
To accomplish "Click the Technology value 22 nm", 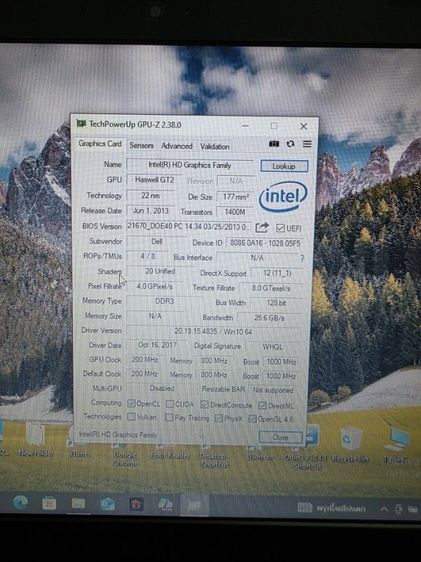I will pos(150,195).
